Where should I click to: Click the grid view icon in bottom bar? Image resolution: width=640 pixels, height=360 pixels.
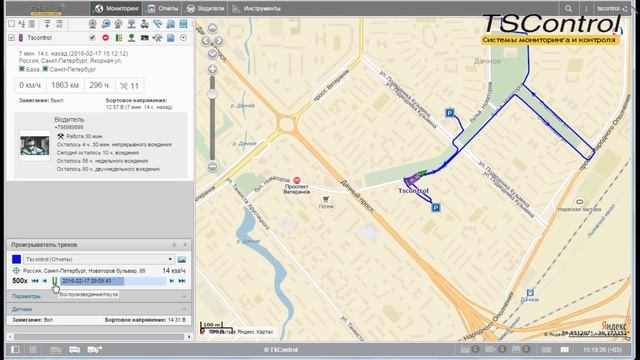pyautogui.click(x=33, y=349)
